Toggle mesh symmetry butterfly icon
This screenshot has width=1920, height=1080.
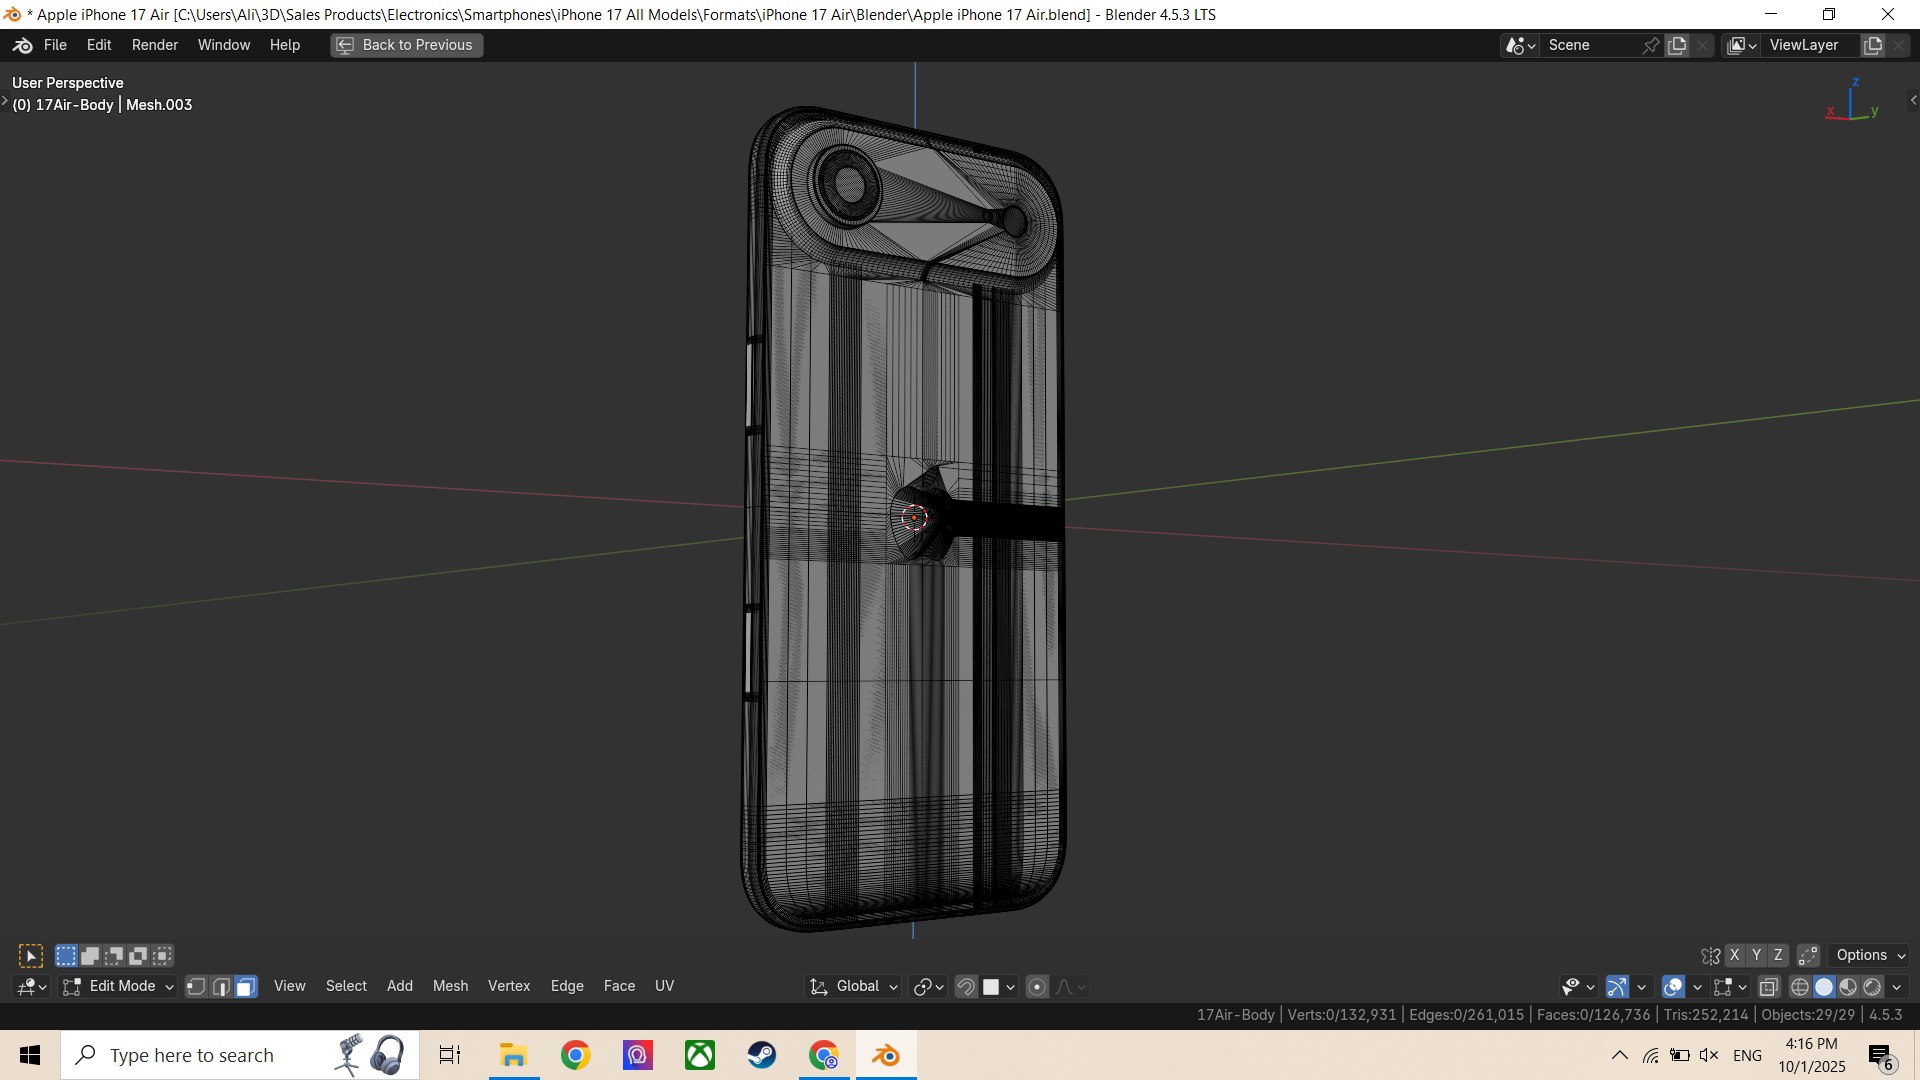1711,956
